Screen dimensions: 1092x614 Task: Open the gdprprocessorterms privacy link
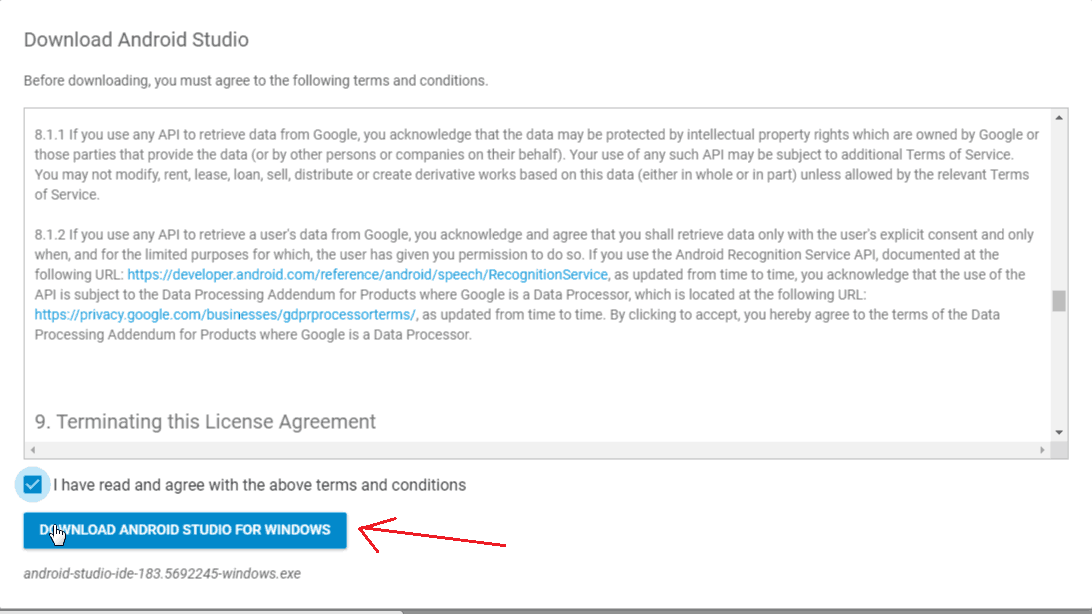point(225,315)
